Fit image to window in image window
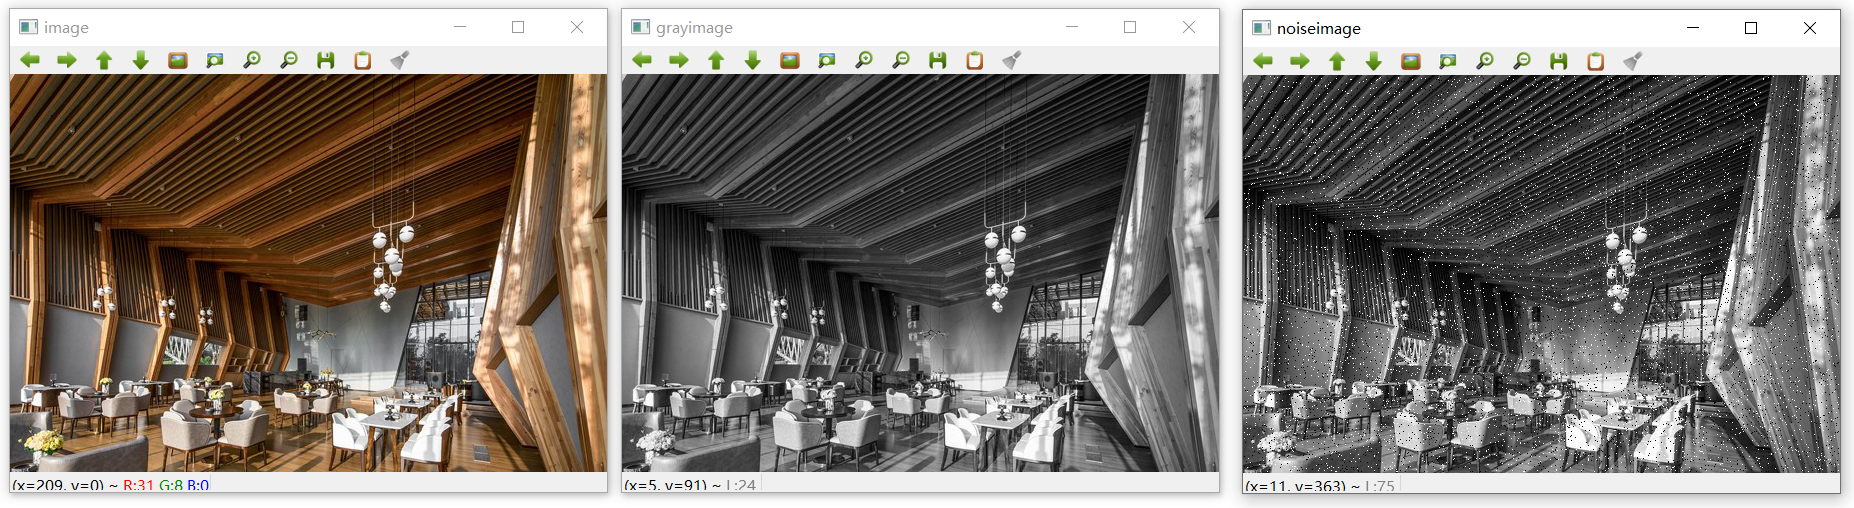The image size is (1854, 508). pyautogui.click(x=215, y=60)
